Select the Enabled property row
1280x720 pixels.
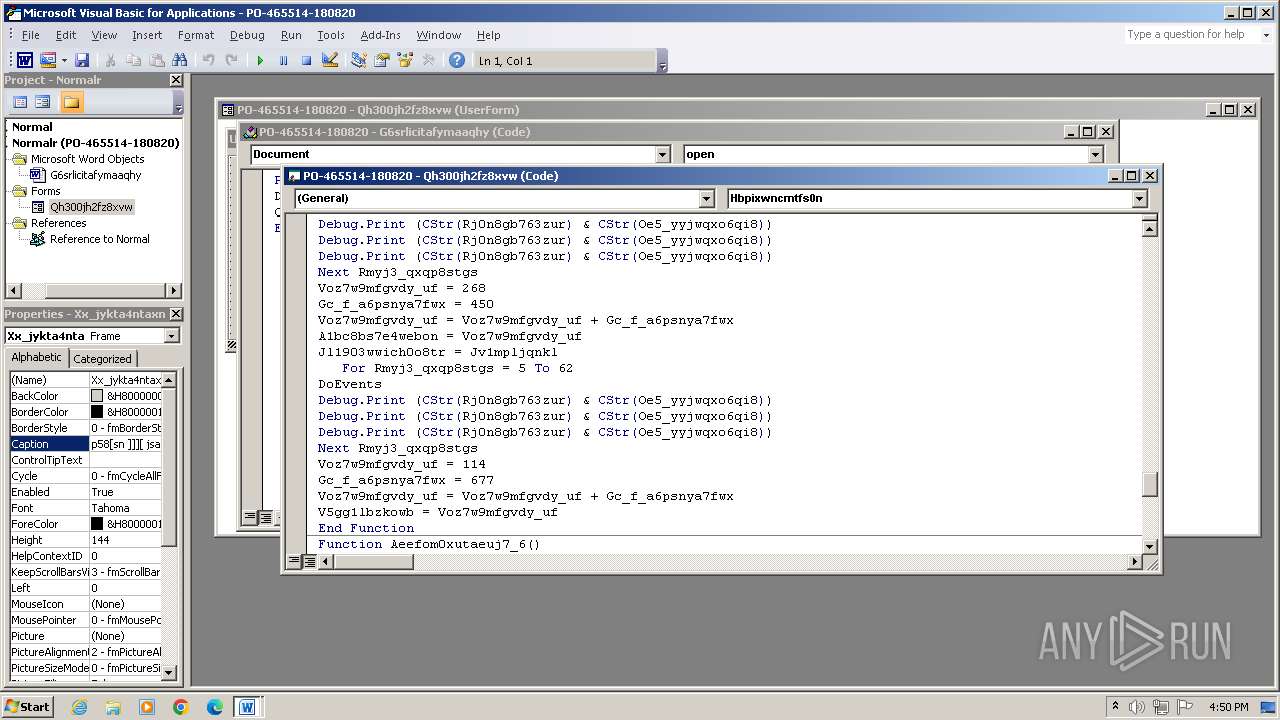pyautogui.click(x=85, y=492)
